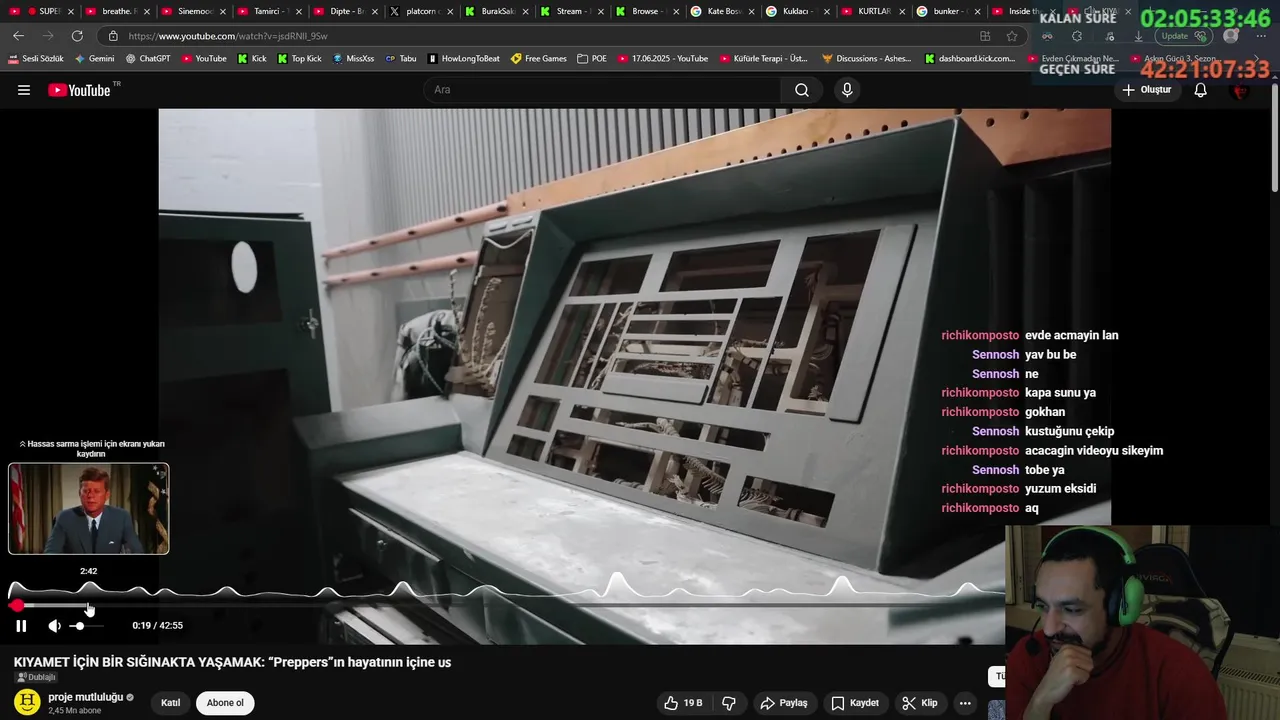Image resolution: width=1280 pixels, height=720 pixels.
Task: Adjust the video volume slider
Action: (x=87, y=626)
